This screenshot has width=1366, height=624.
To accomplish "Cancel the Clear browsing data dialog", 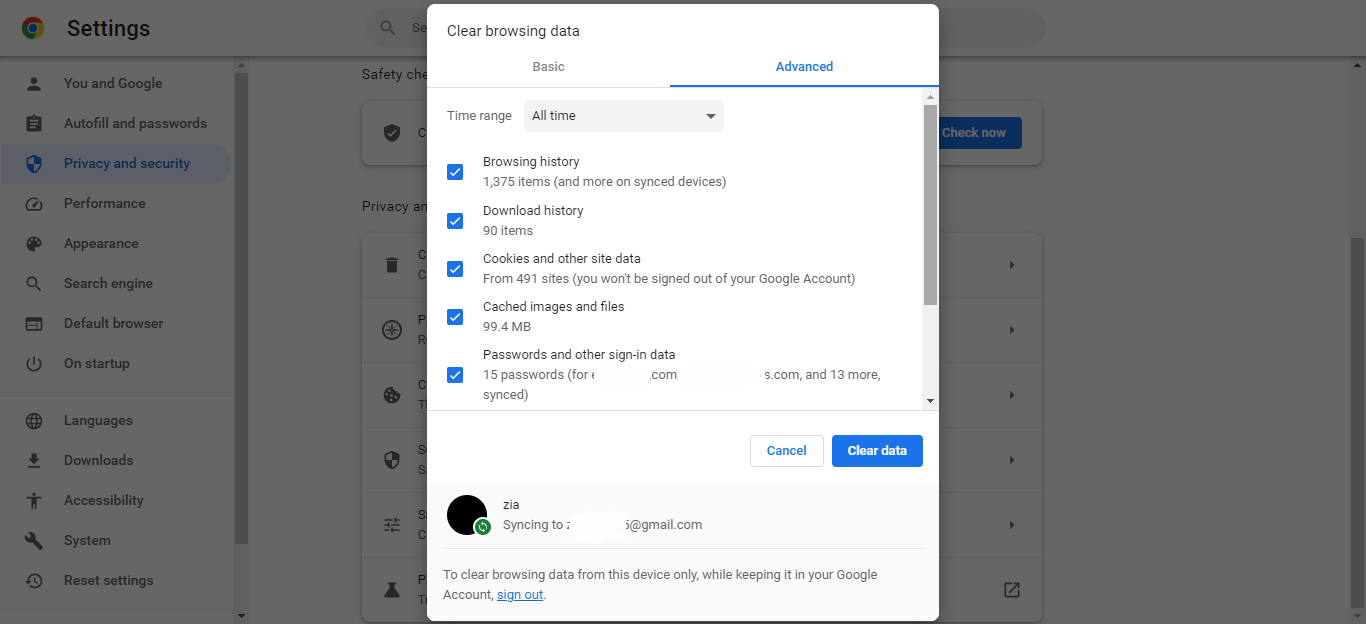I will (786, 451).
